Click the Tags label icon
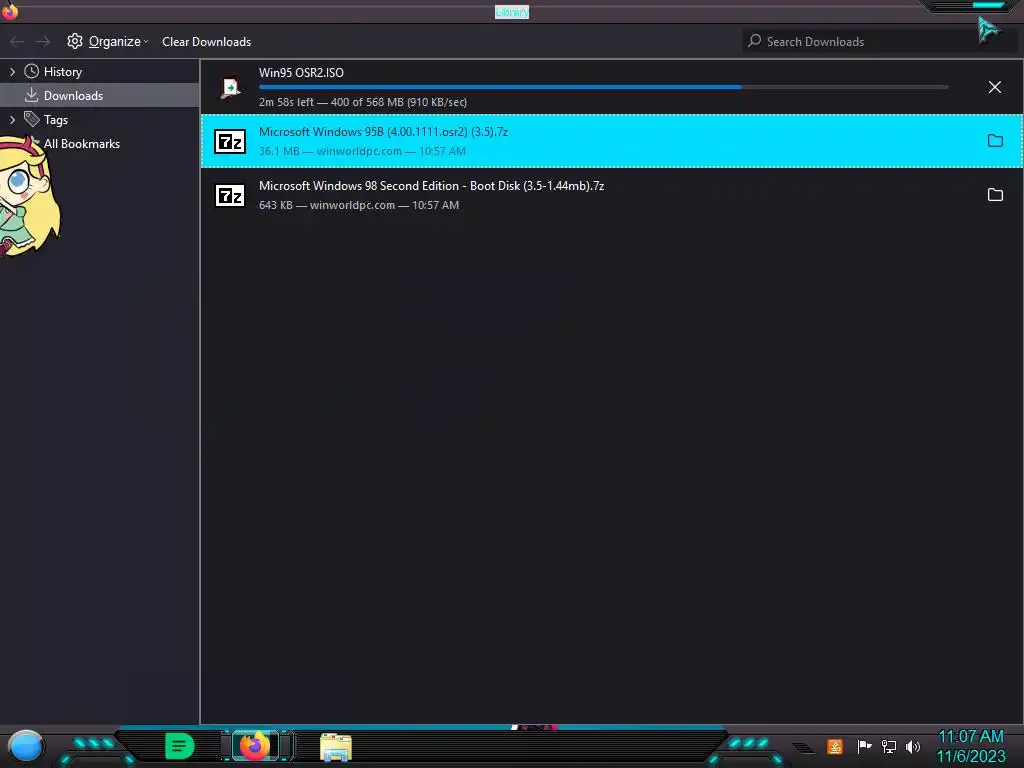The image size is (1024, 768). (x=31, y=119)
